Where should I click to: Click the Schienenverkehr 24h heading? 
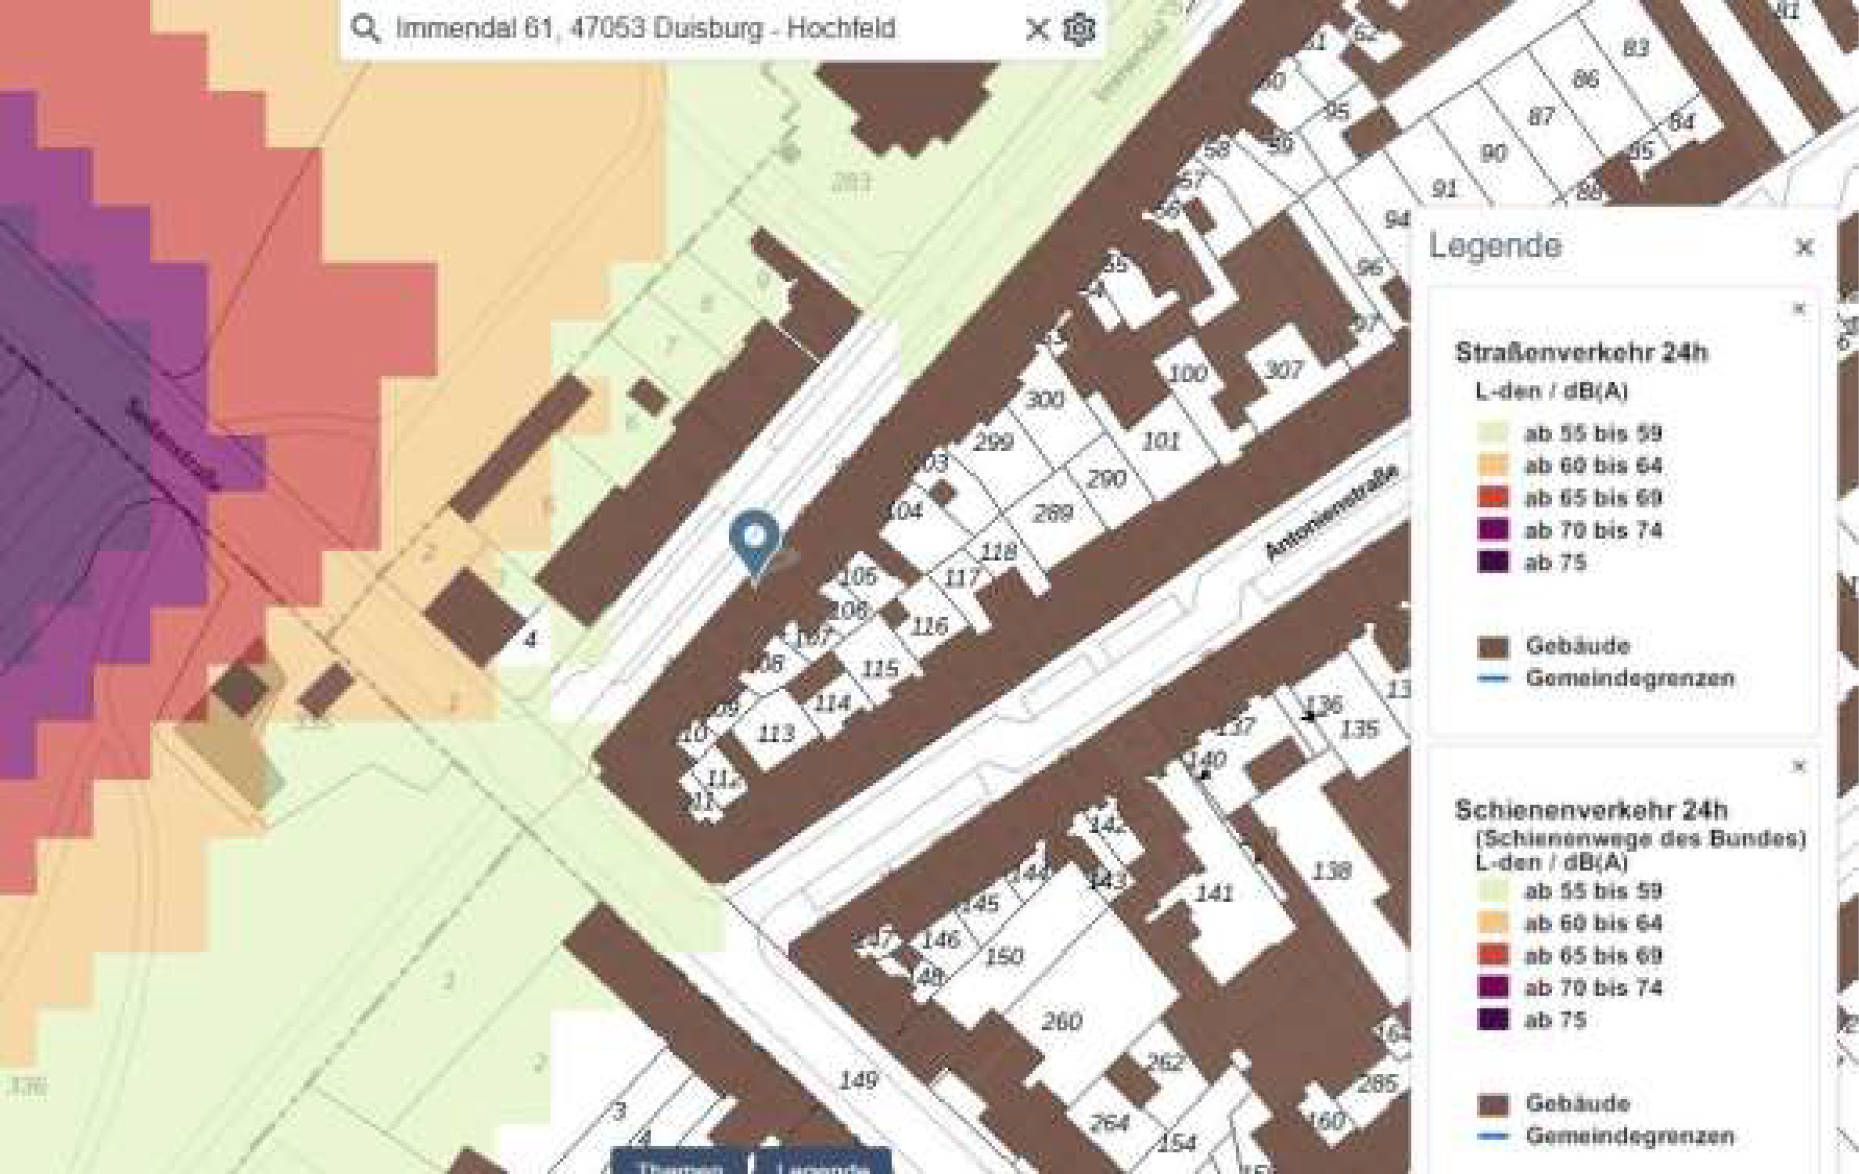[1591, 810]
